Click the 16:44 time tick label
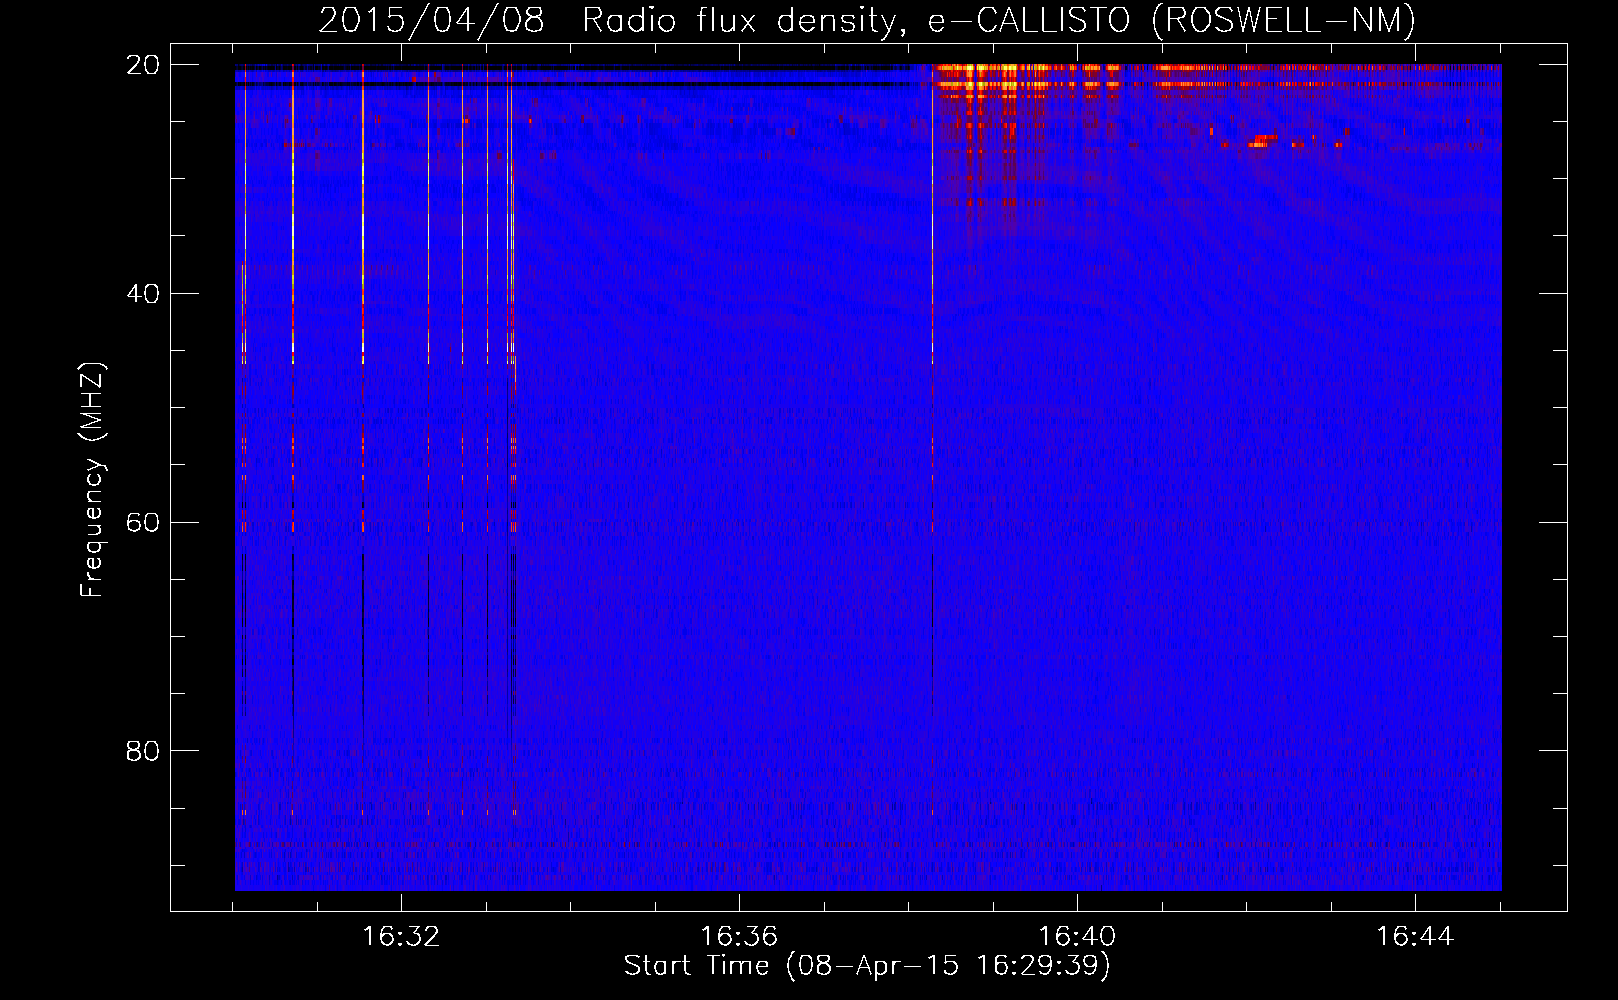 click(x=1415, y=937)
